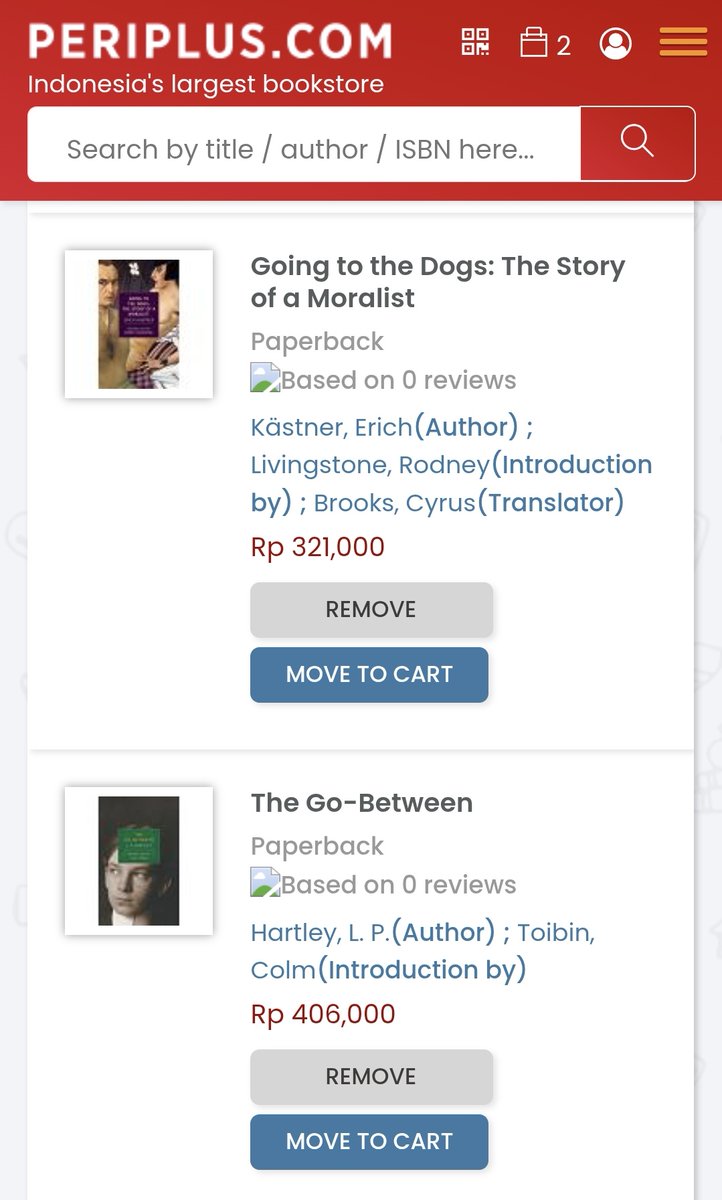View translator Brooks, Cyrus
The image size is (722, 1200).
point(395,503)
